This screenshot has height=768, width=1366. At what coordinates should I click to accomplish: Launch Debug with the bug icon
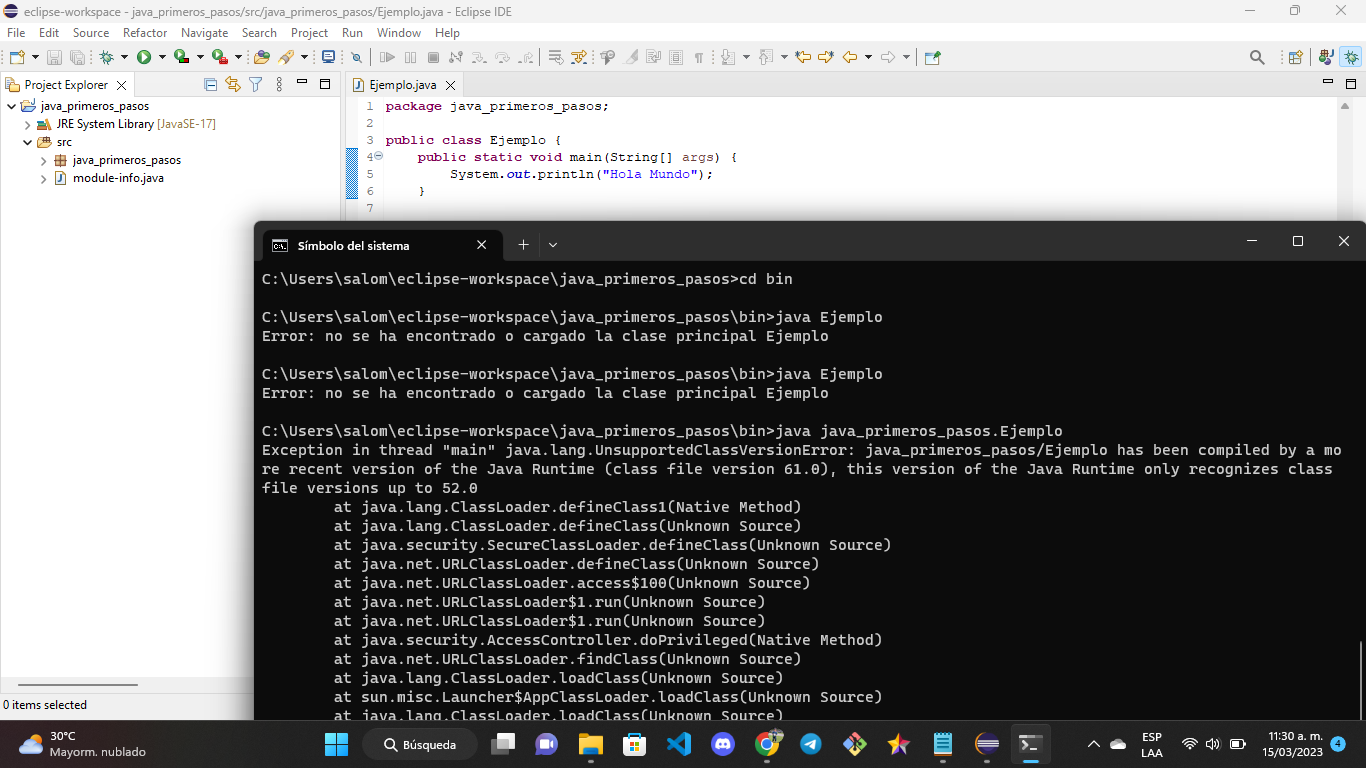[106, 57]
